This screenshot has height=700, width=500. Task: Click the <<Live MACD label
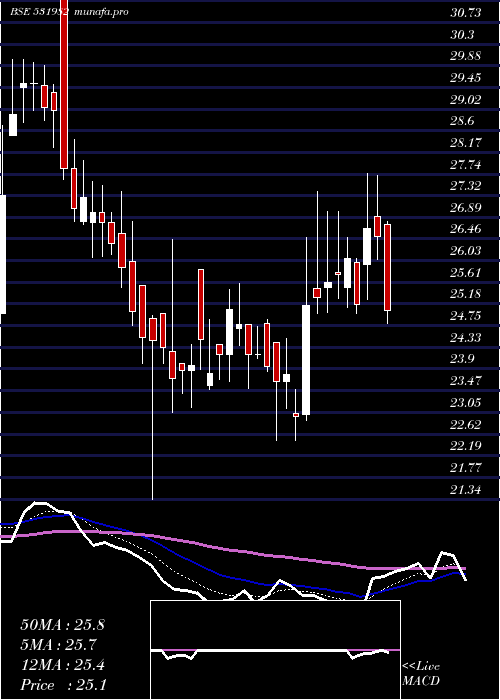(421, 673)
